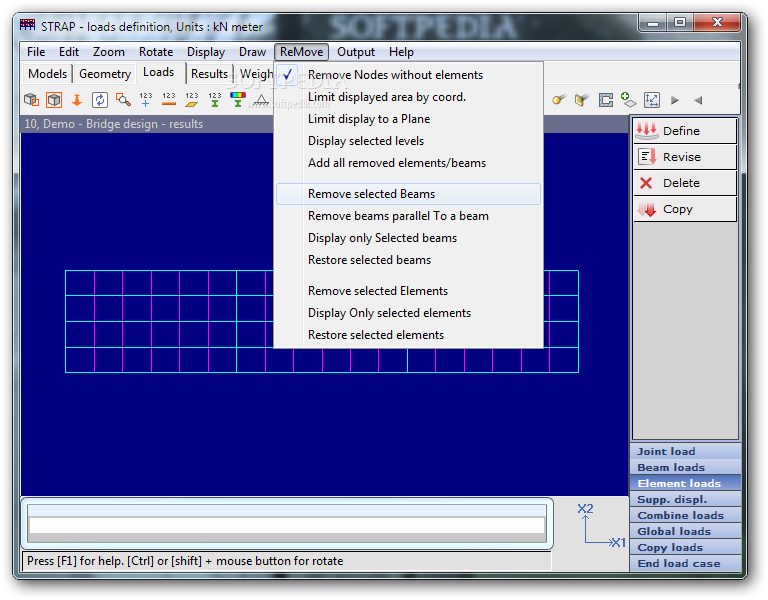Click the Revise load button
The width and height of the screenshot is (768, 600).
[x=685, y=157]
